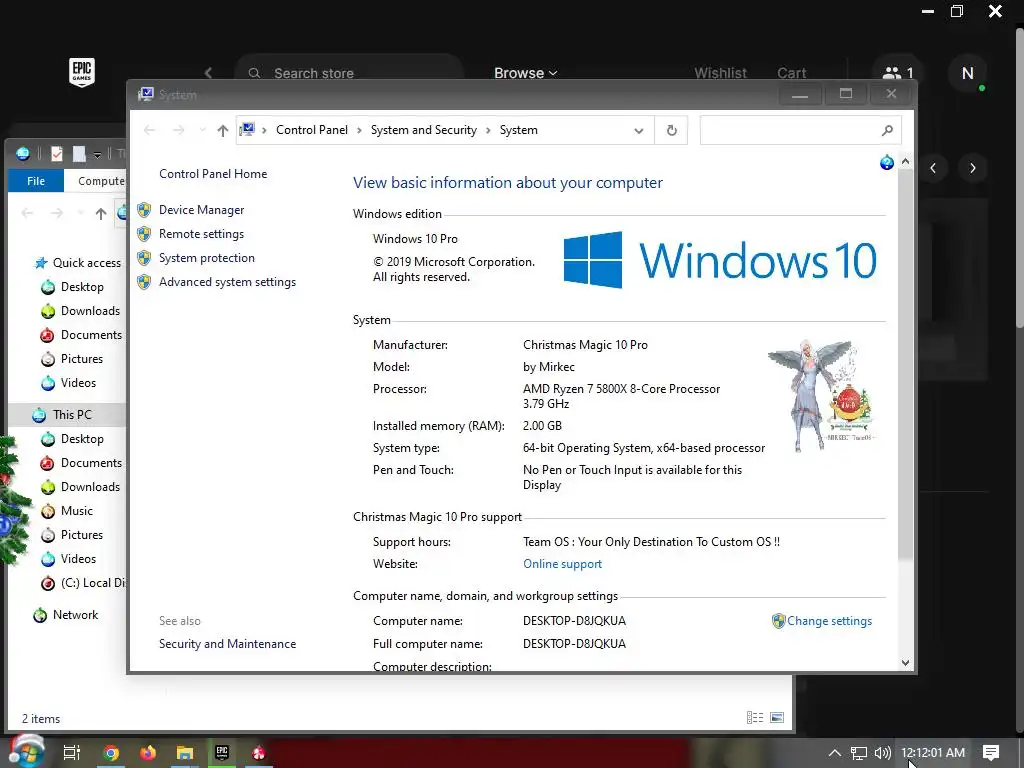
Task: Click next carousel arrow in Epic store
Action: pyautogui.click(x=972, y=168)
